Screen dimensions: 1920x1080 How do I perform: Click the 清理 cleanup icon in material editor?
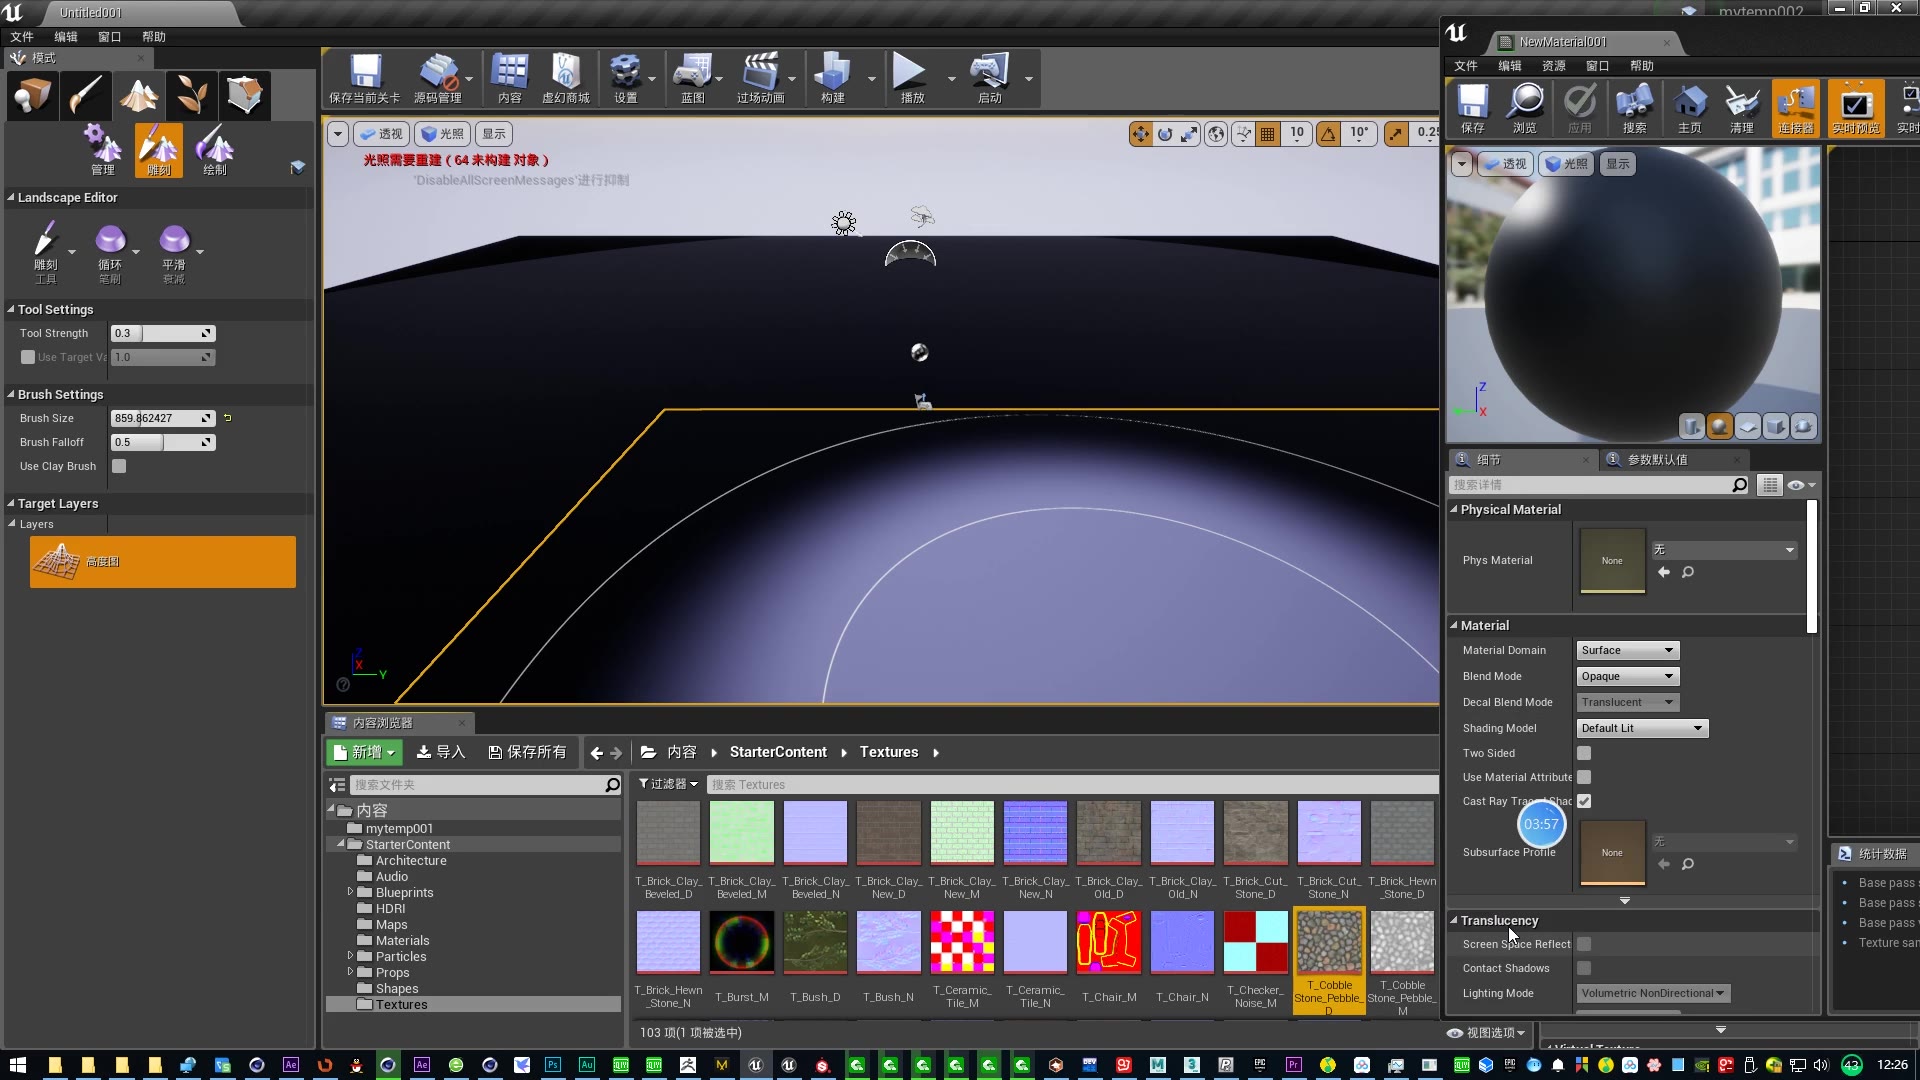(1741, 107)
